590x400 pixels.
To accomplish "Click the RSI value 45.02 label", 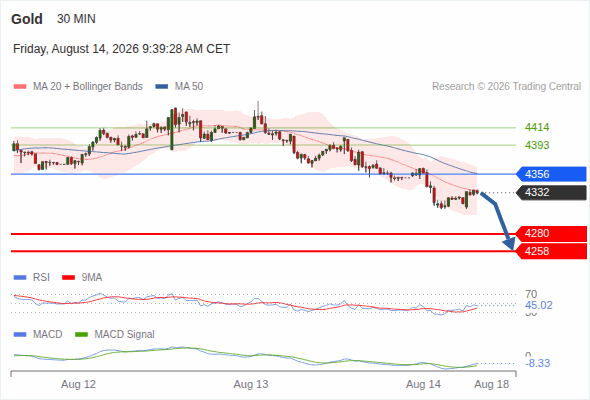I will [x=539, y=305].
